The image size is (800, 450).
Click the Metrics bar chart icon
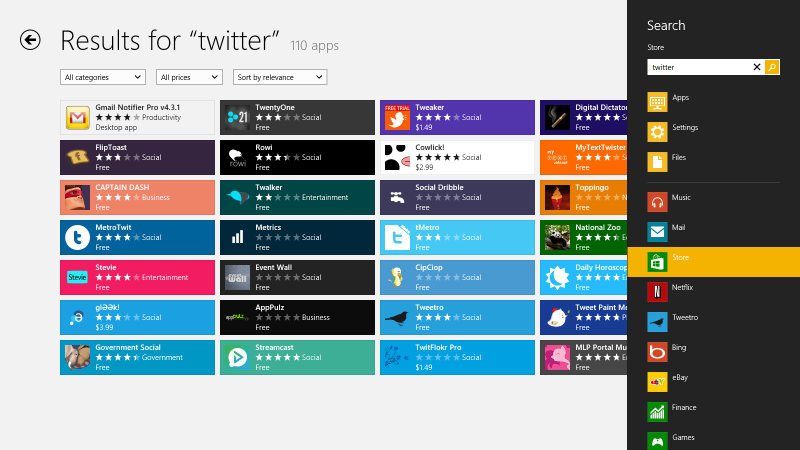(x=237, y=237)
